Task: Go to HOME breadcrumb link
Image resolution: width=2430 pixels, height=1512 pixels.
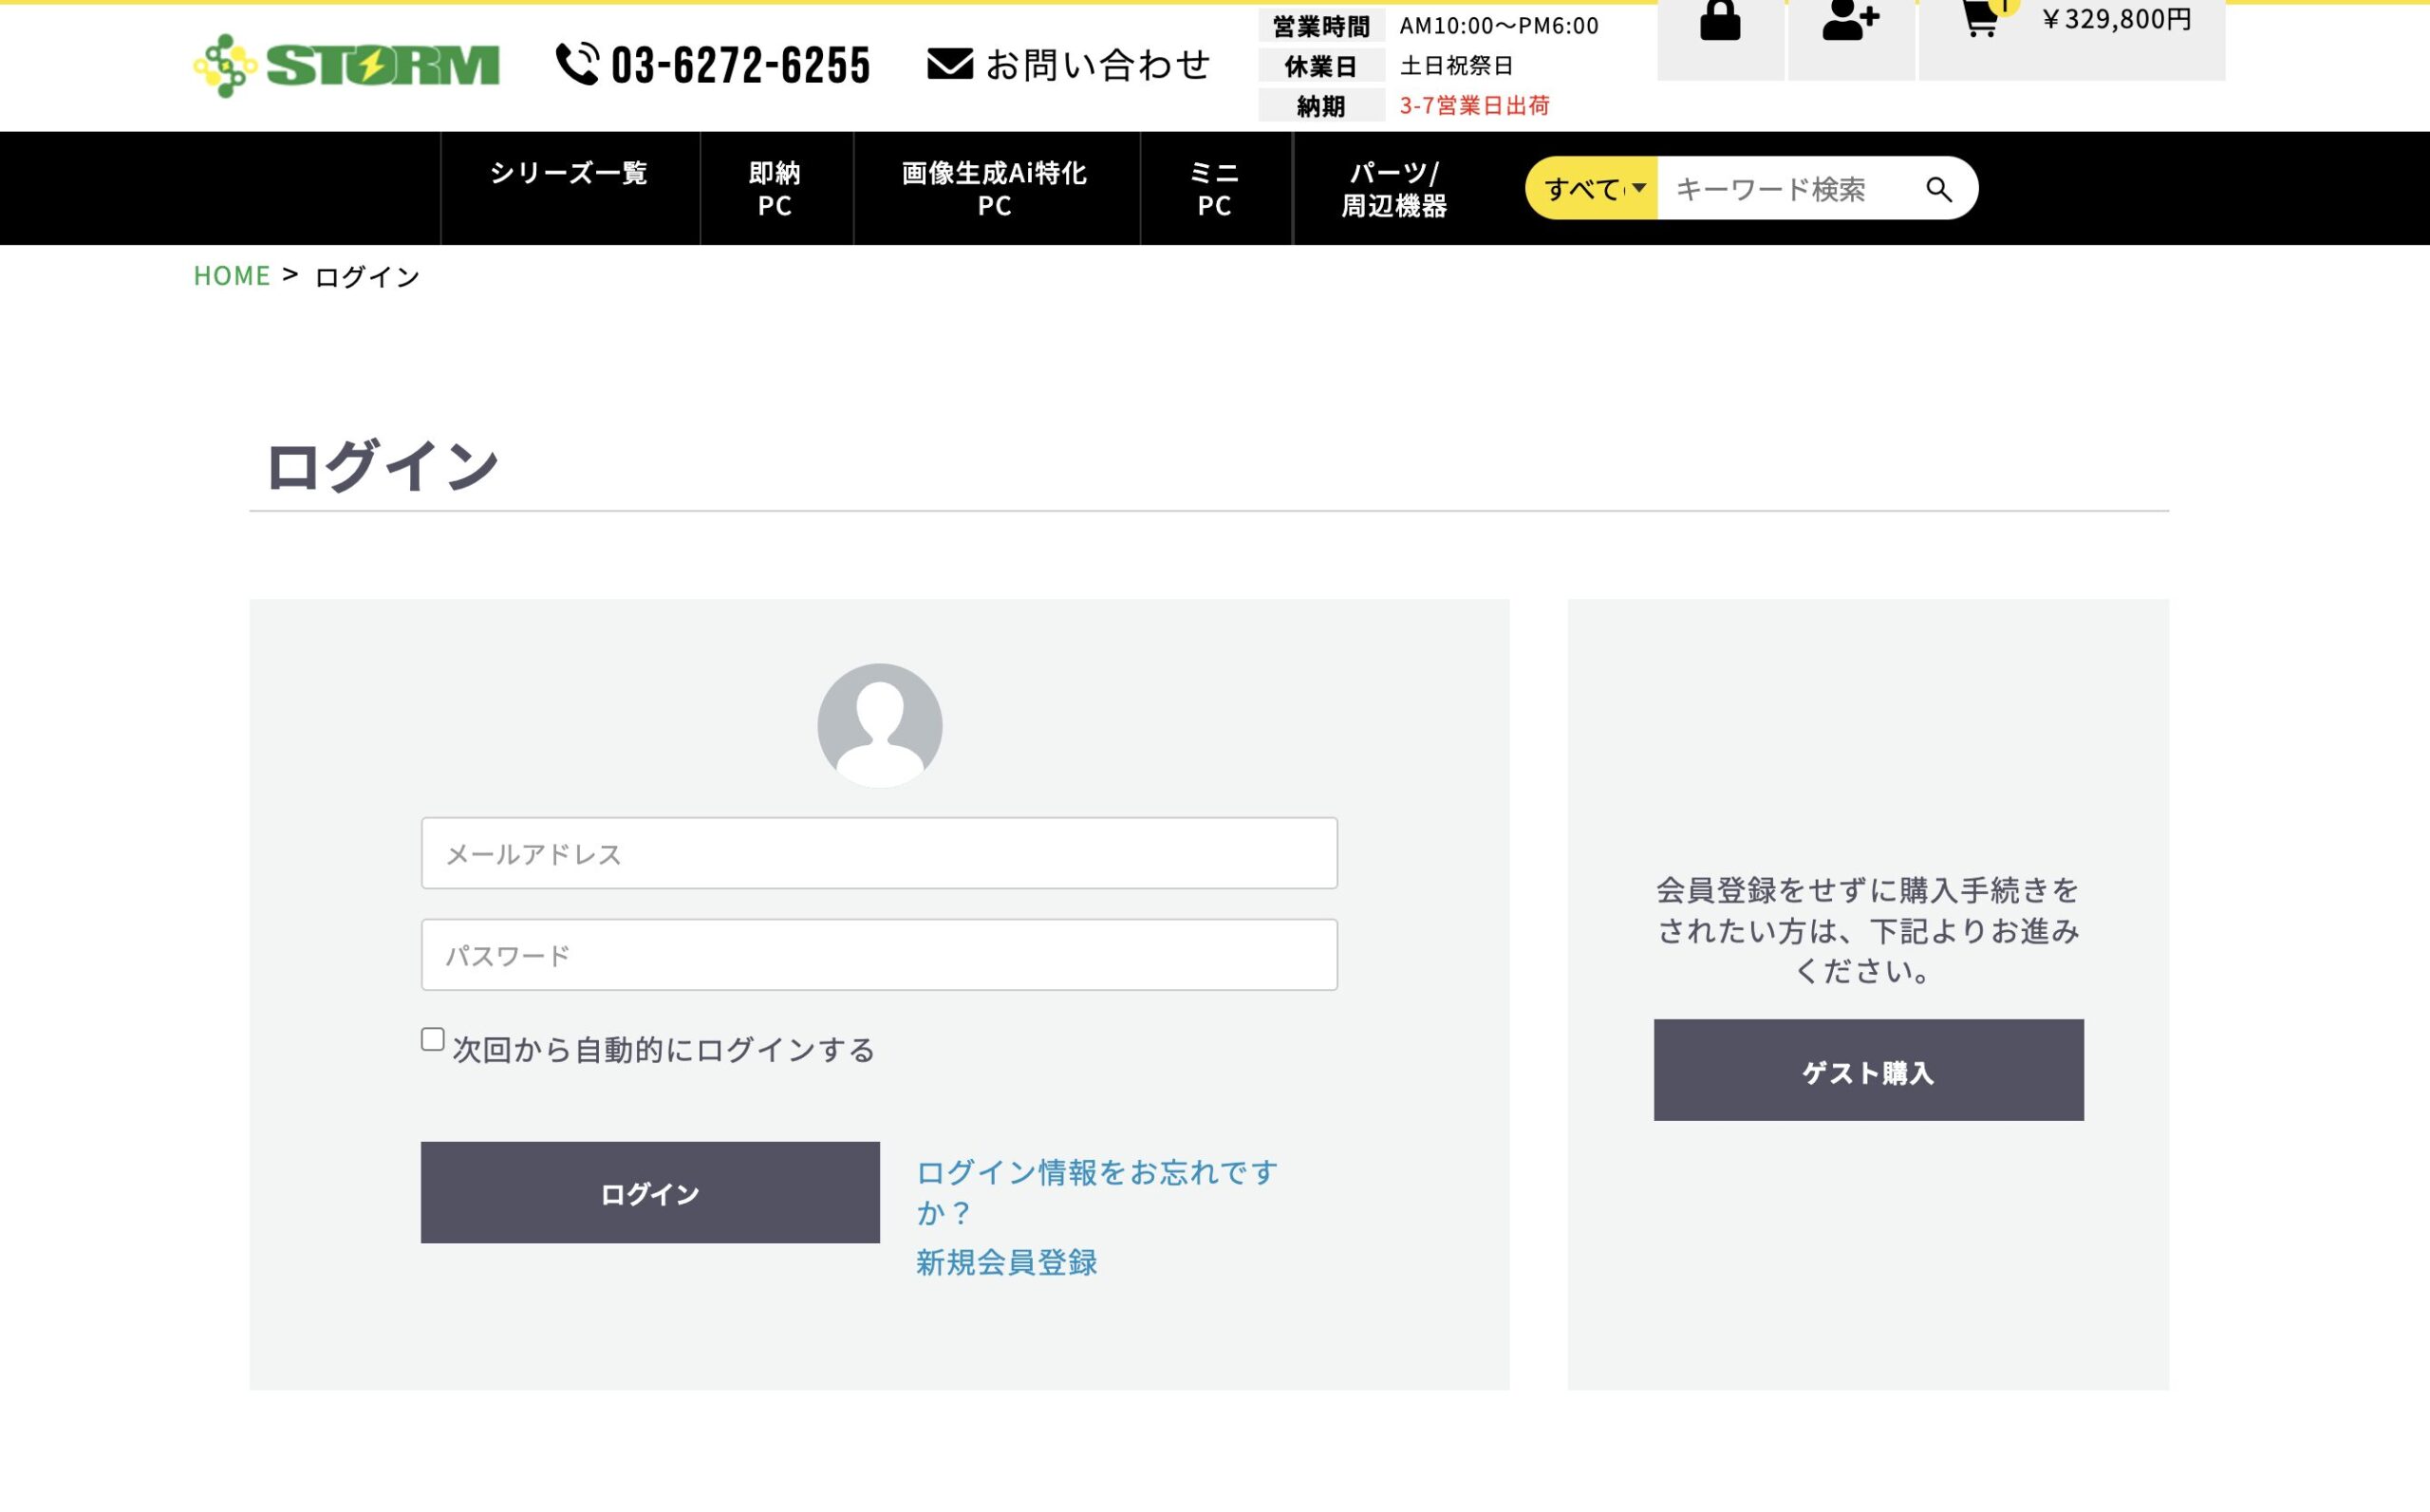Action: 232,276
